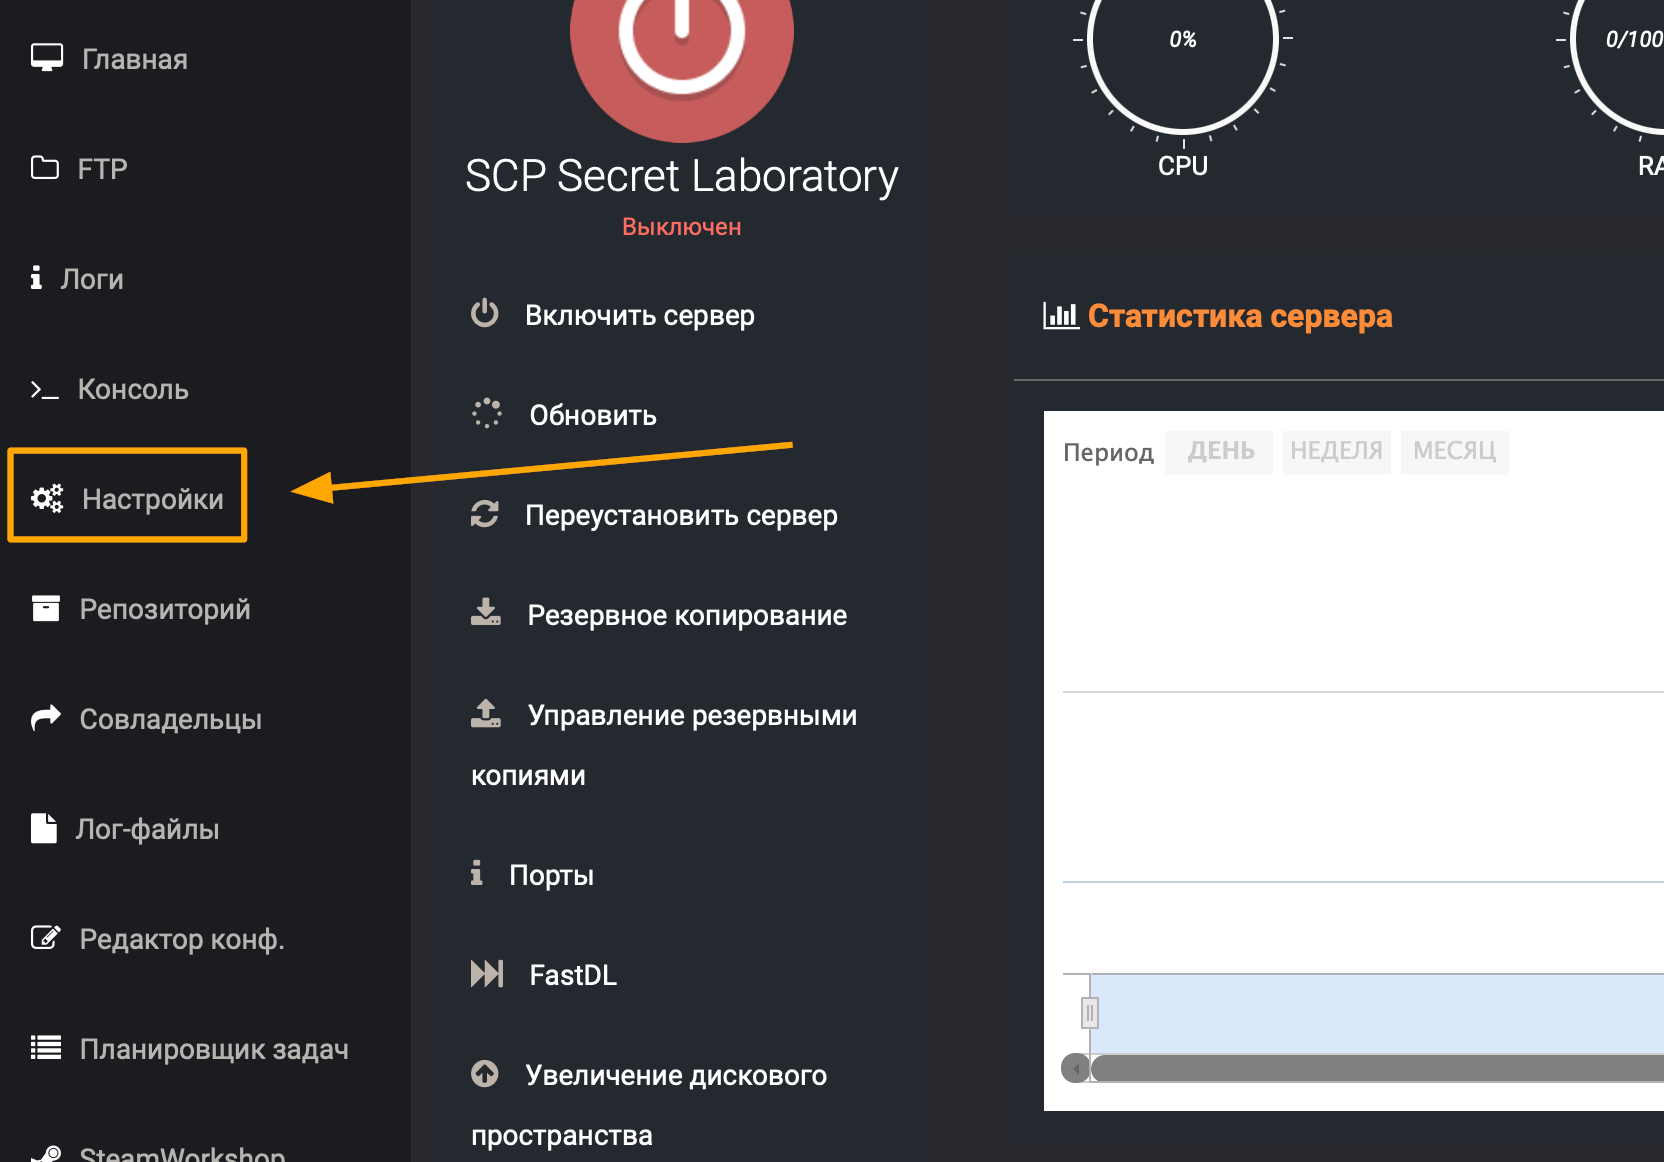Click the info icon next to Порты
Image resolution: width=1664 pixels, height=1162 pixels.
[x=477, y=873]
